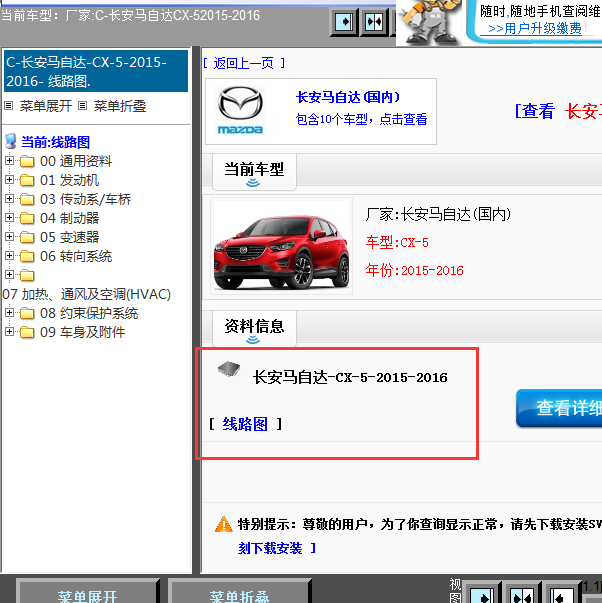Click the folder icon for 01 发动机
602x603 pixels.
[27, 180]
